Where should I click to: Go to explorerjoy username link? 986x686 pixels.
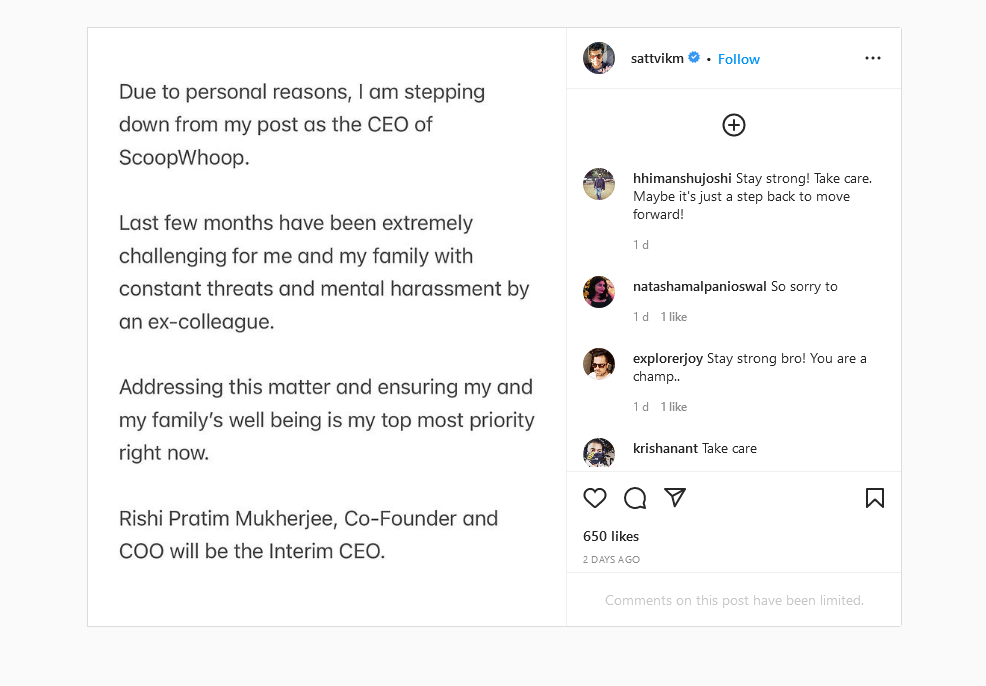tap(668, 359)
